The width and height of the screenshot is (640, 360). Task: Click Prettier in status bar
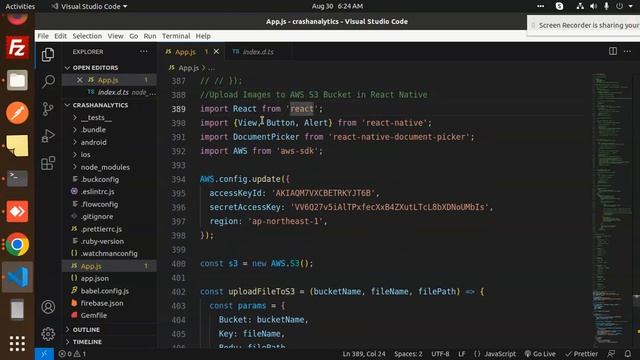click(581, 354)
